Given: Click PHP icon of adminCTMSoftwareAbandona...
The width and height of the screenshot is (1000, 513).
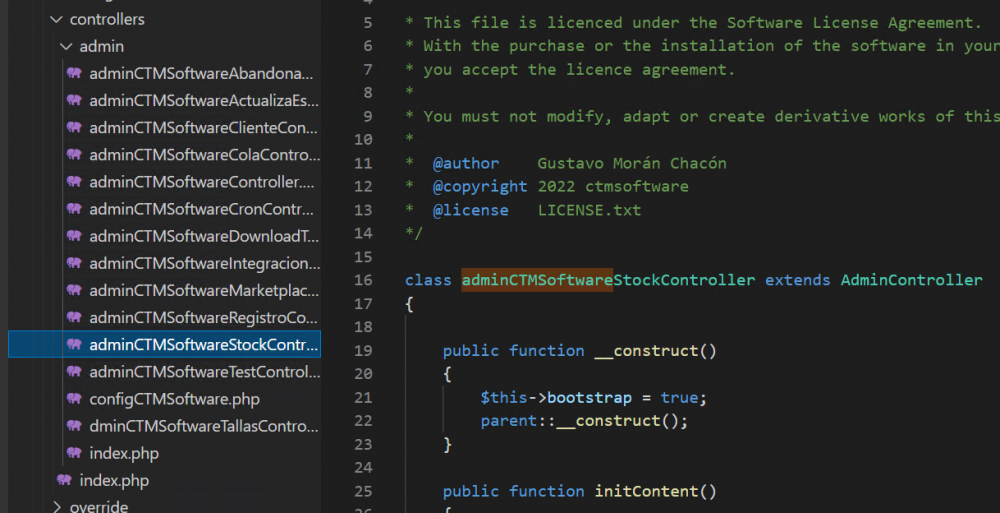Looking at the screenshot, I should tap(74, 73).
